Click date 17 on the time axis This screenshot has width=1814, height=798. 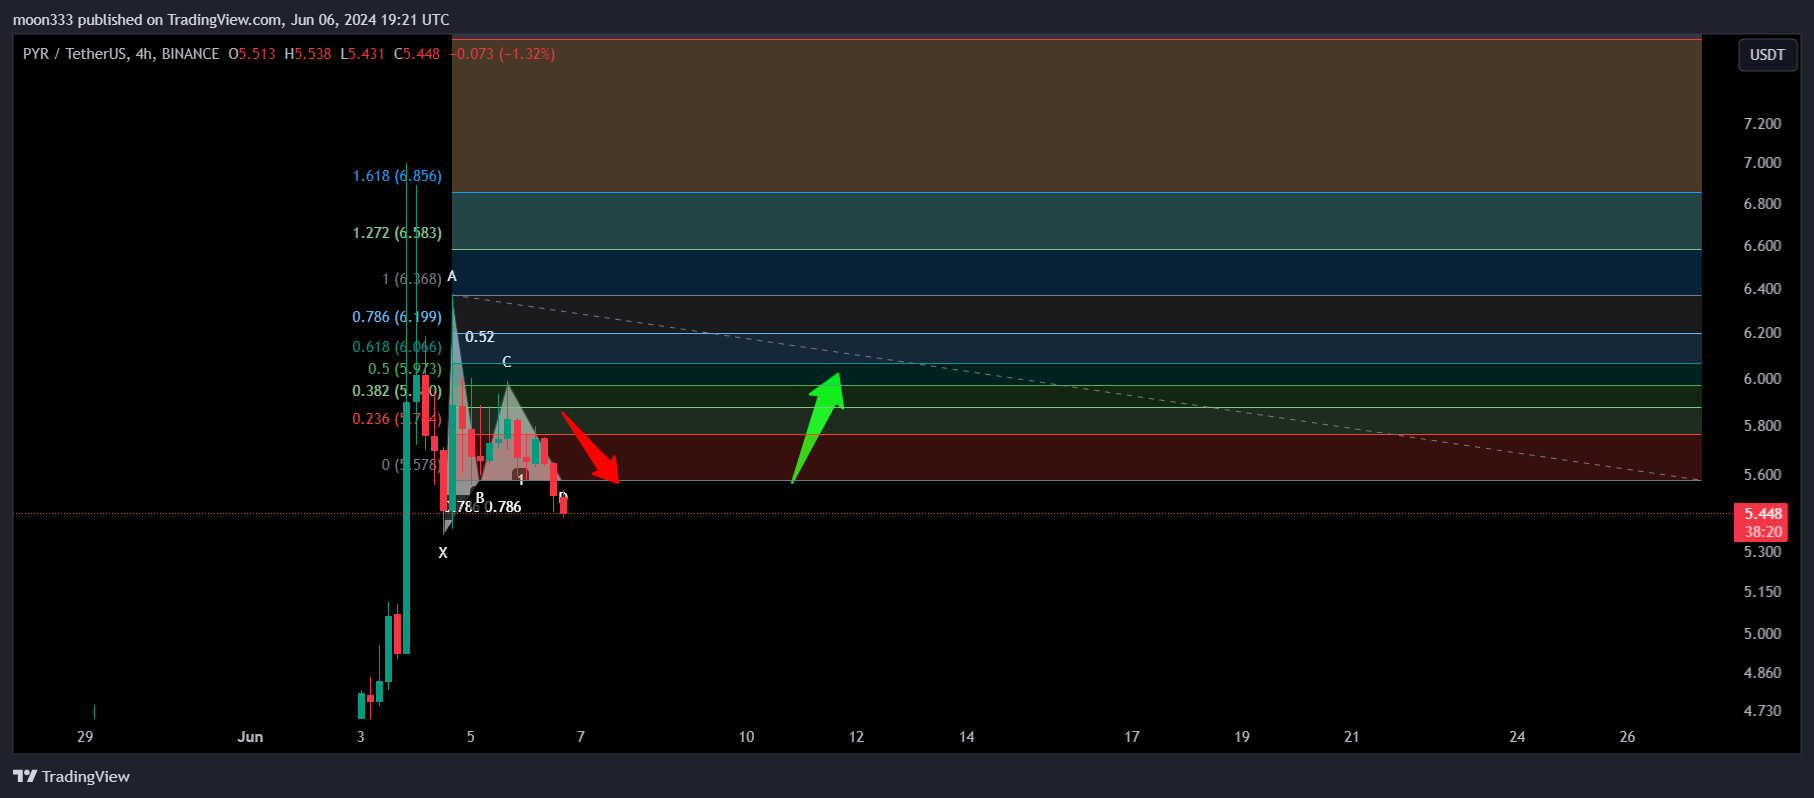pos(1131,737)
